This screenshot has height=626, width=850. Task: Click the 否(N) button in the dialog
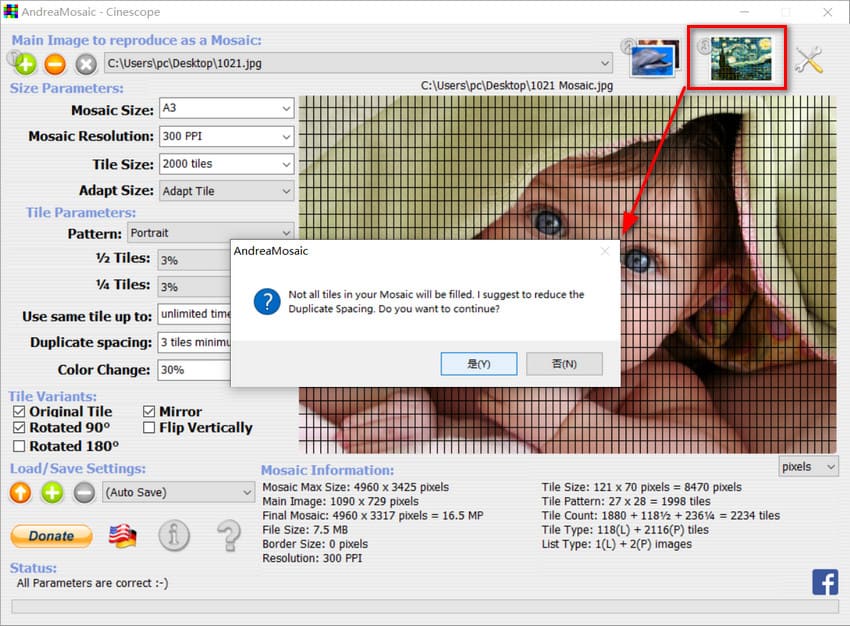564,364
